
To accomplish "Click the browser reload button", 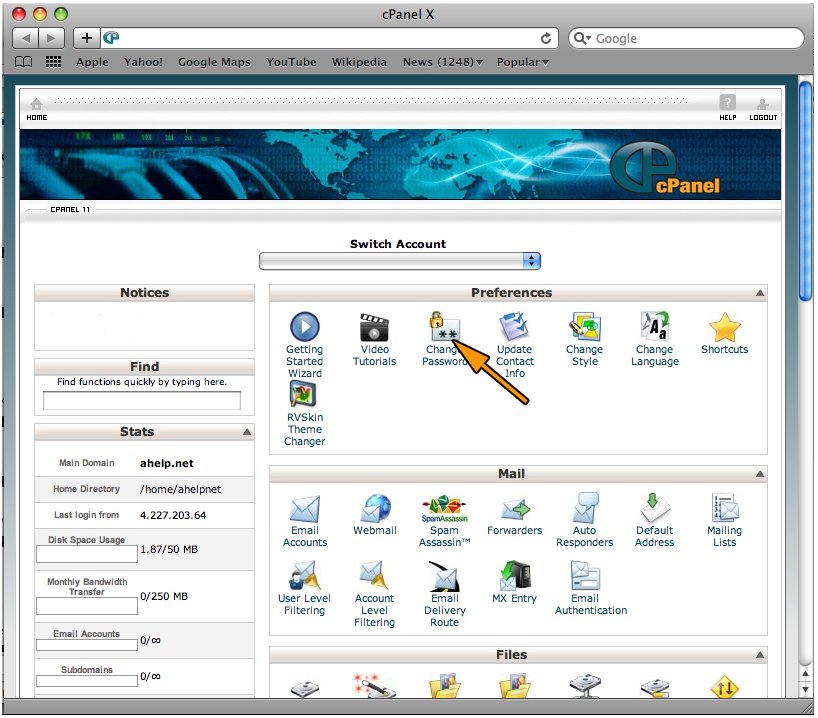I will click(546, 38).
